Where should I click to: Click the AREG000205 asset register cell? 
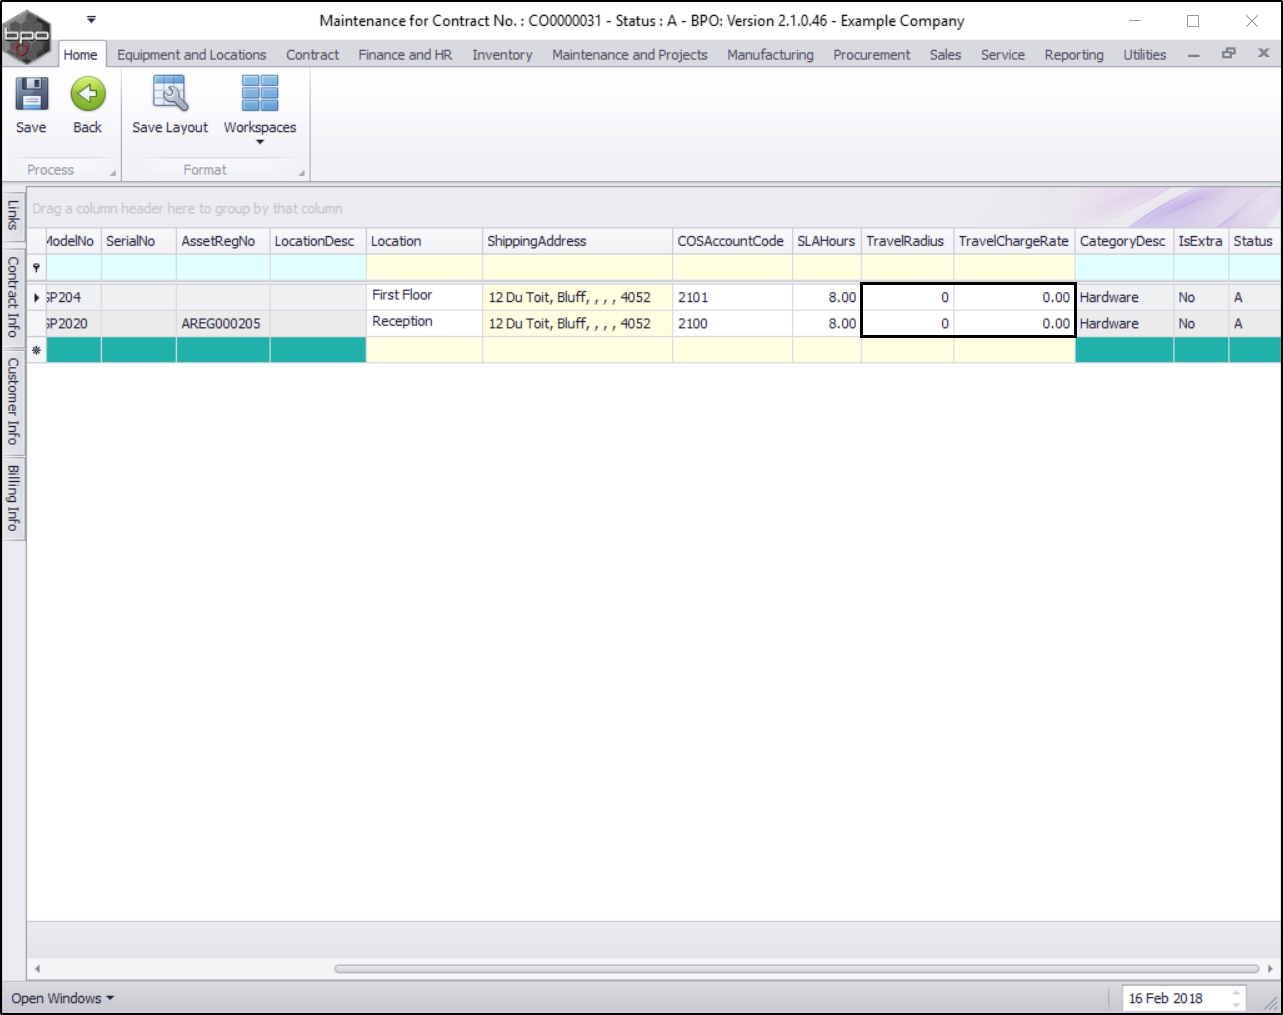[223, 323]
